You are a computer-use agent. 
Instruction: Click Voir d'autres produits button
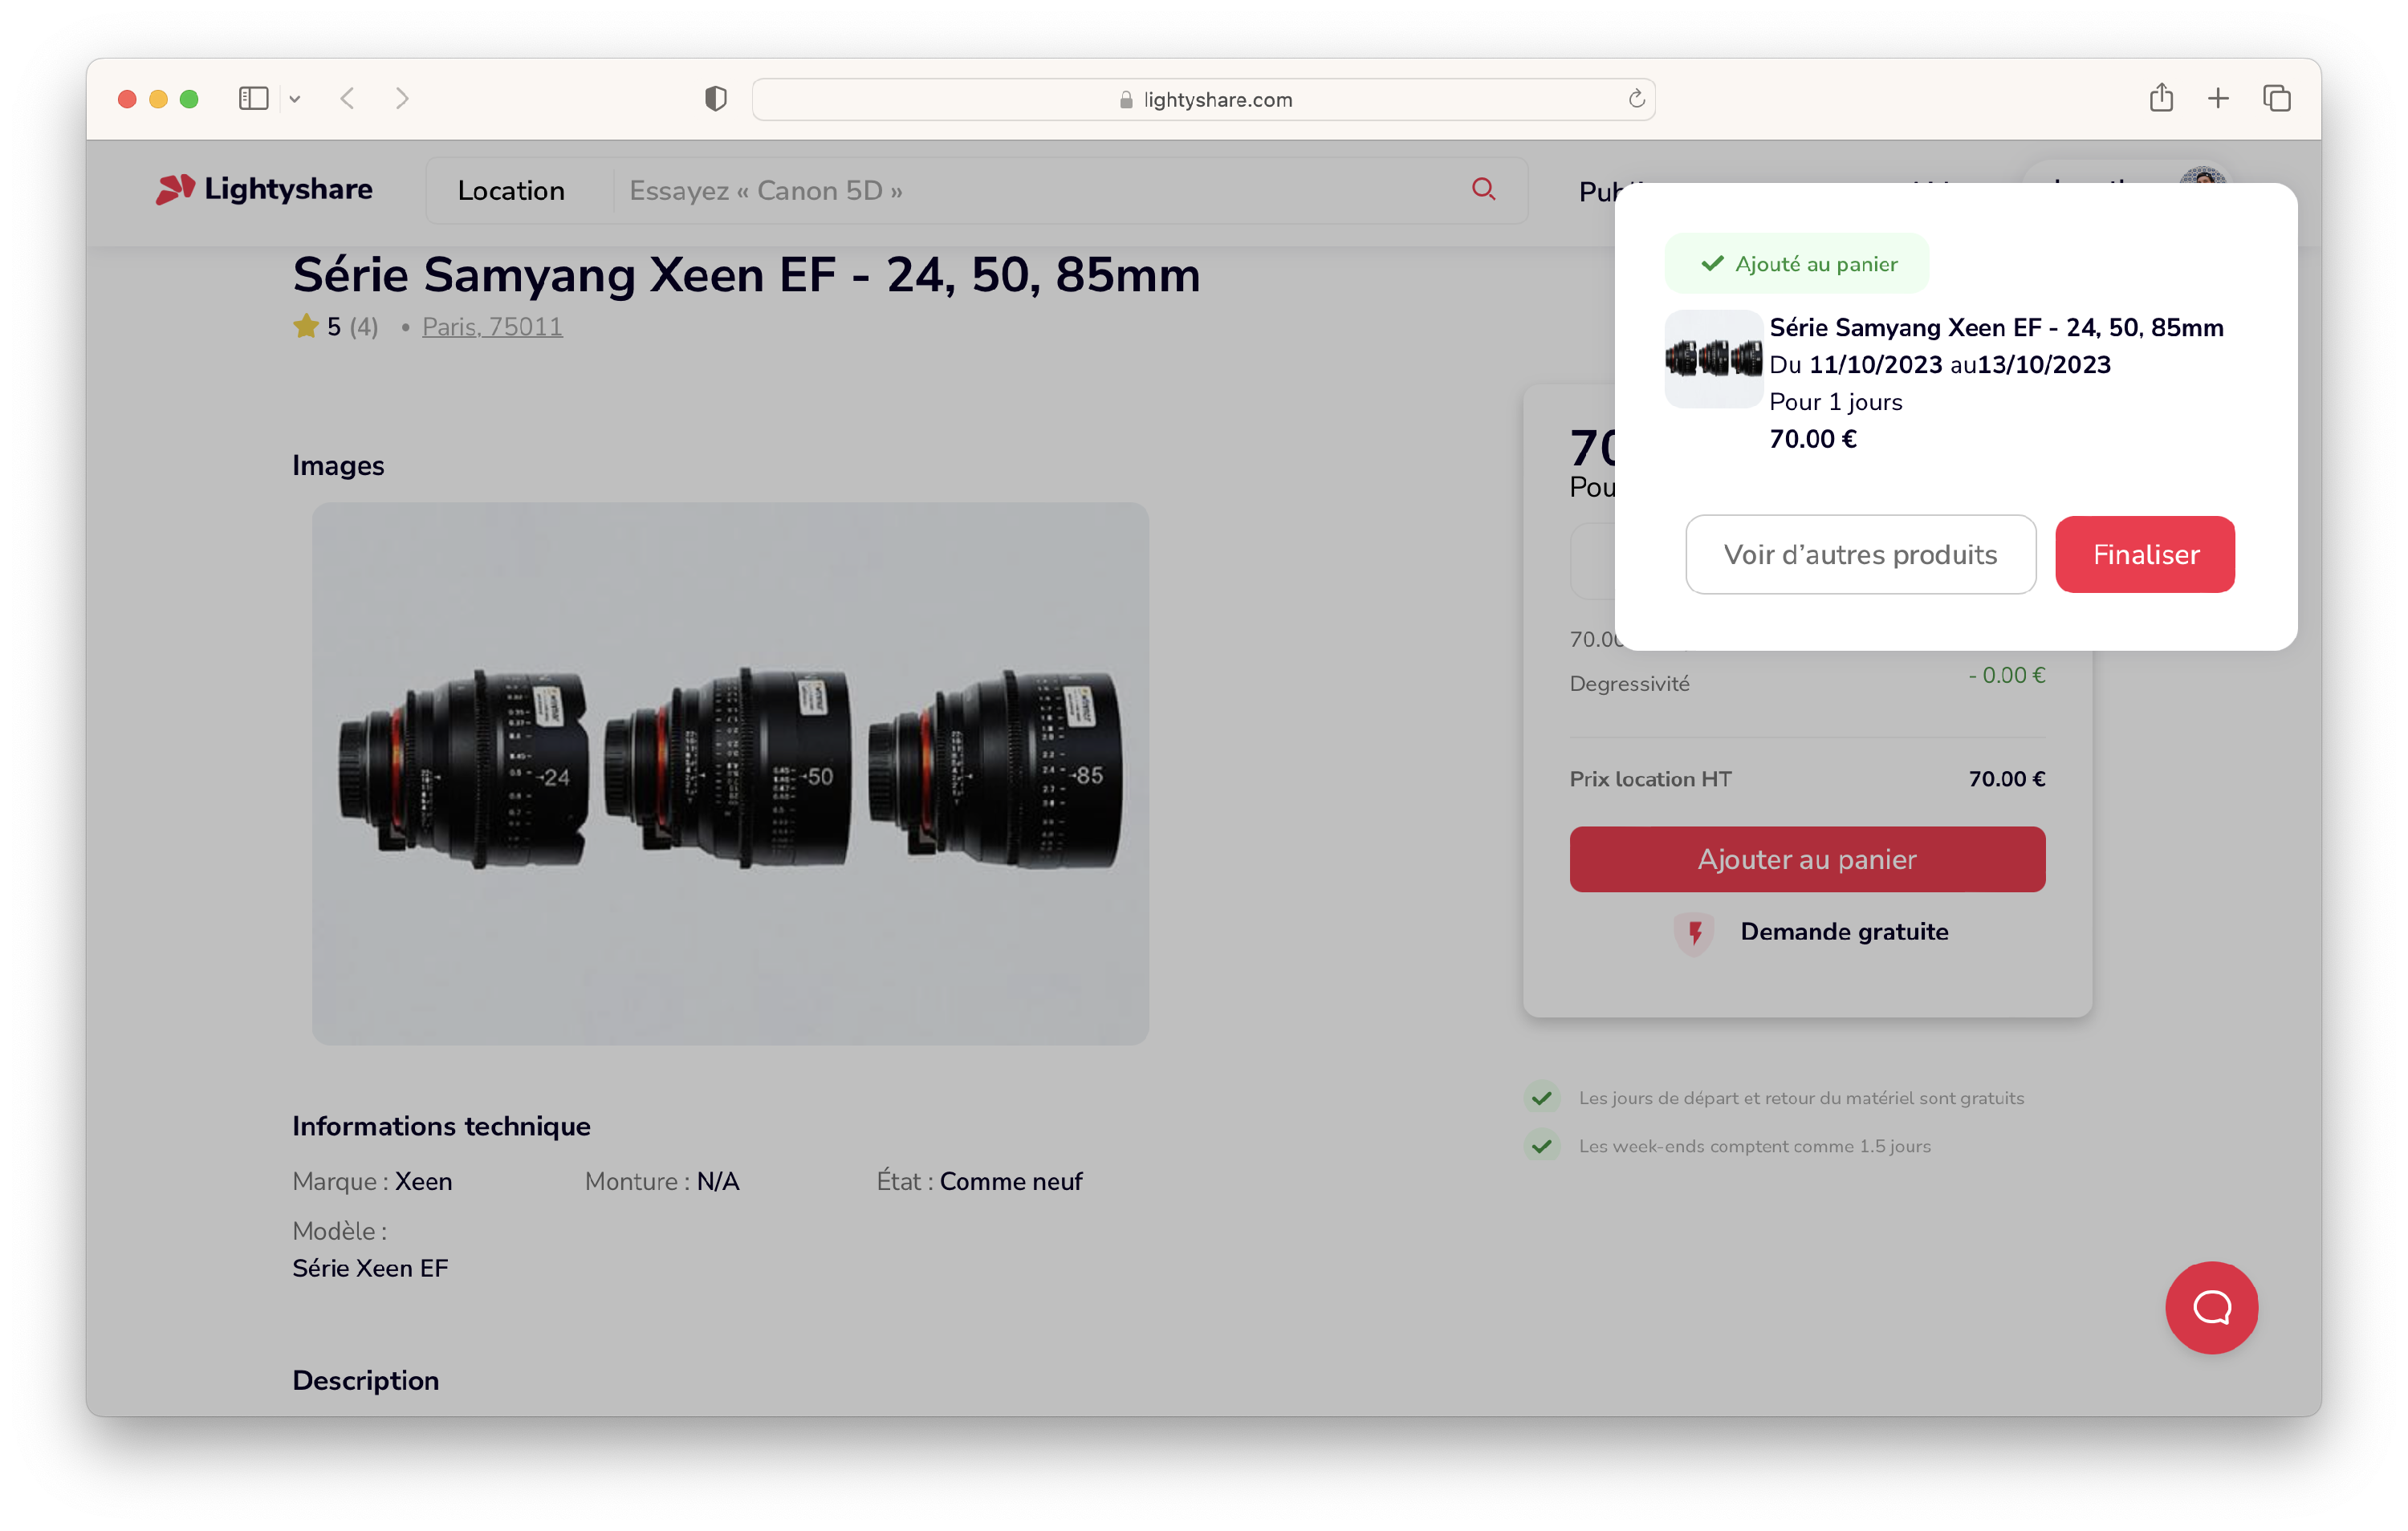coord(1860,554)
